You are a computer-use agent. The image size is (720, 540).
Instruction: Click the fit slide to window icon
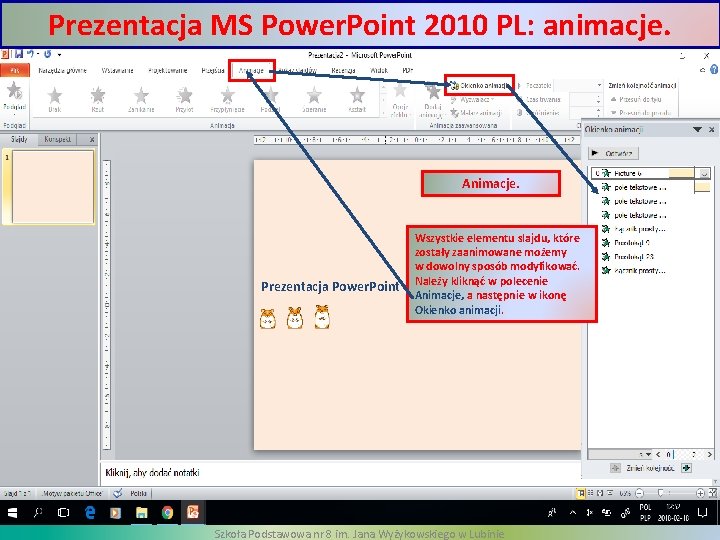click(x=712, y=493)
